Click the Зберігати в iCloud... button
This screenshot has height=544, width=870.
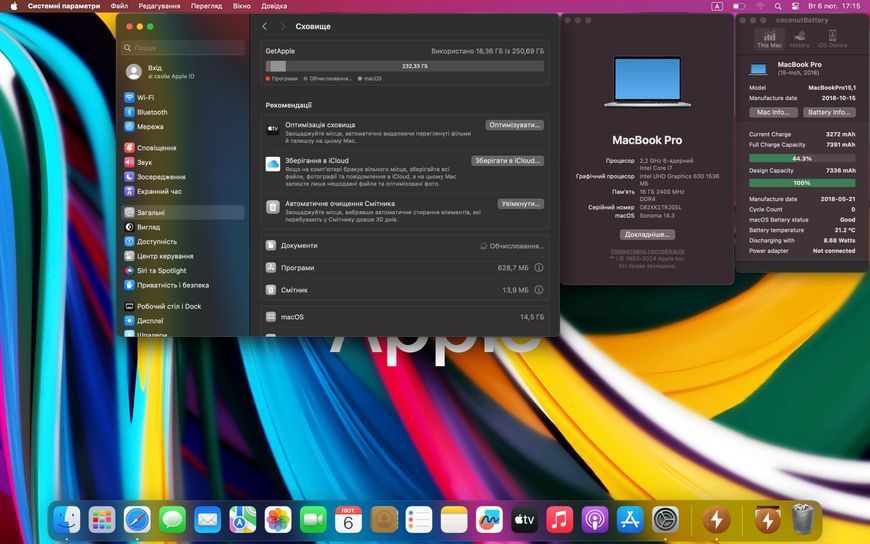click(x=507, y=160)
